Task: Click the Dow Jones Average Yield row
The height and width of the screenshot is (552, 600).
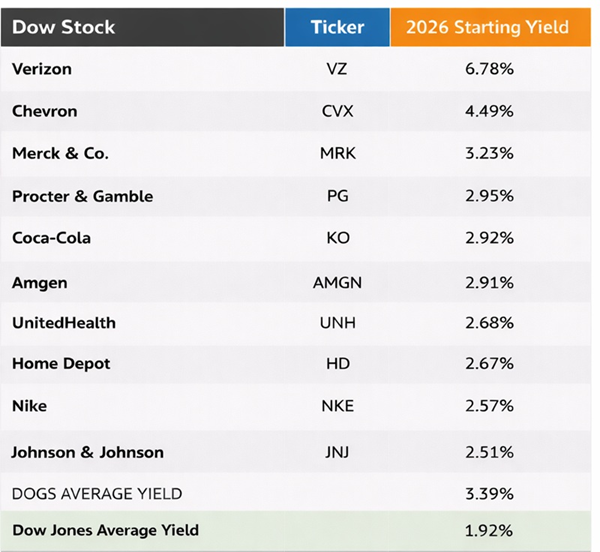Action: (105, 530)
